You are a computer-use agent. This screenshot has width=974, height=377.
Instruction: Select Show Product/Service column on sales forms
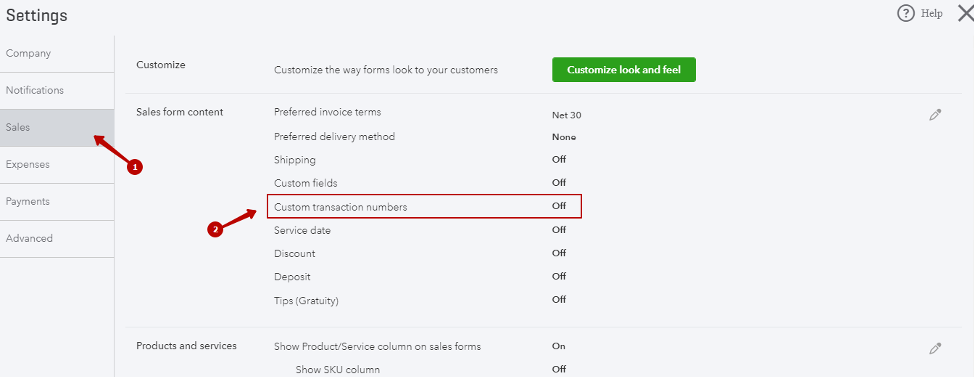tap(377, 347)
